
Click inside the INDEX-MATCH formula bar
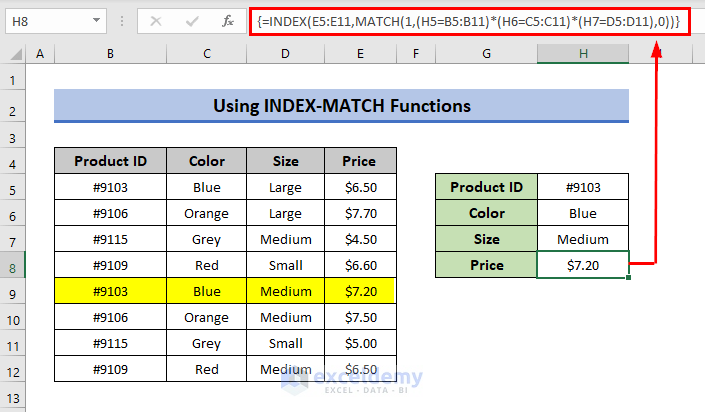(470, 20)
